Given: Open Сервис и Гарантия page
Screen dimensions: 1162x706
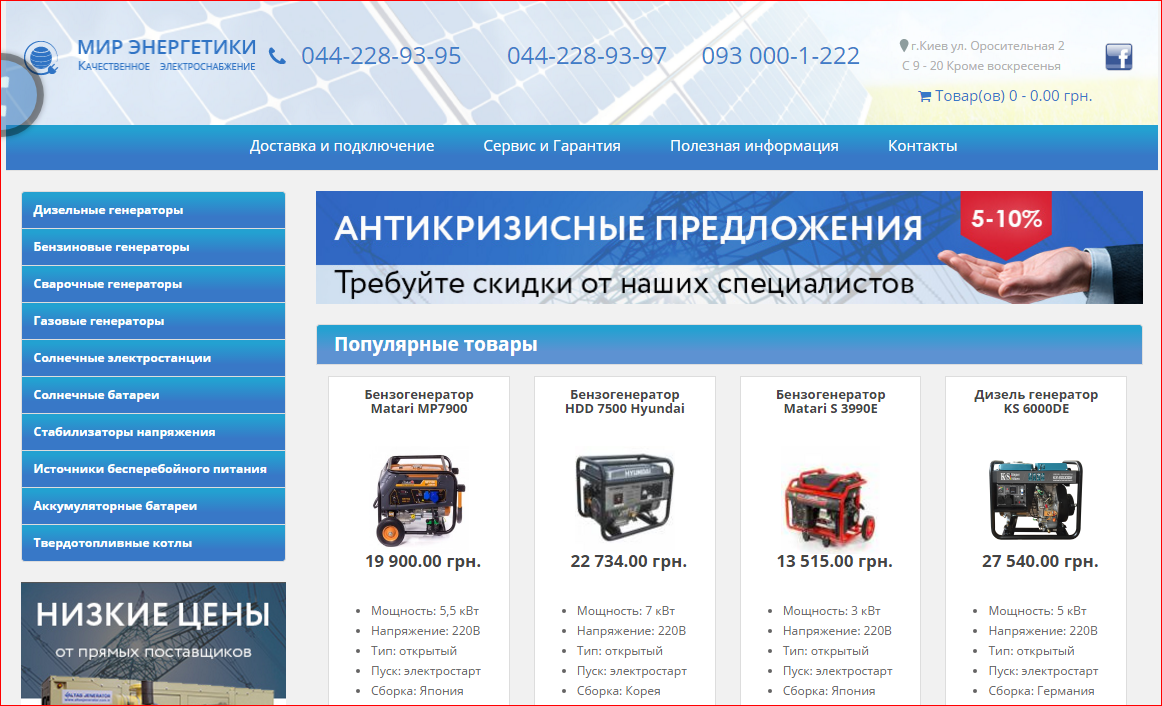Looking at the screenshot, I should [552, 146].
